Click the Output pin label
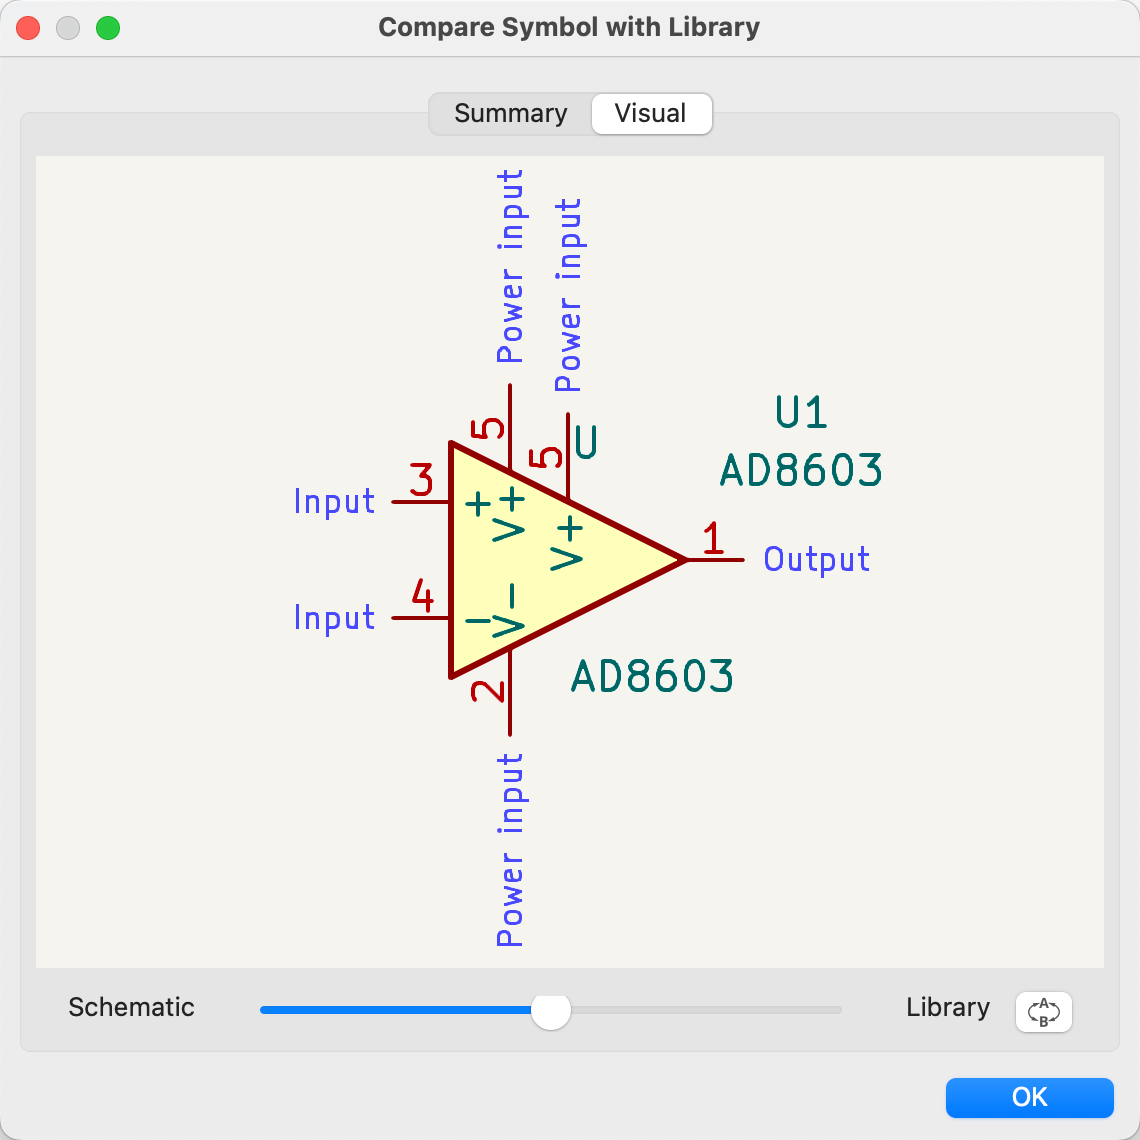1140x1140 pixels. [816, 559]
